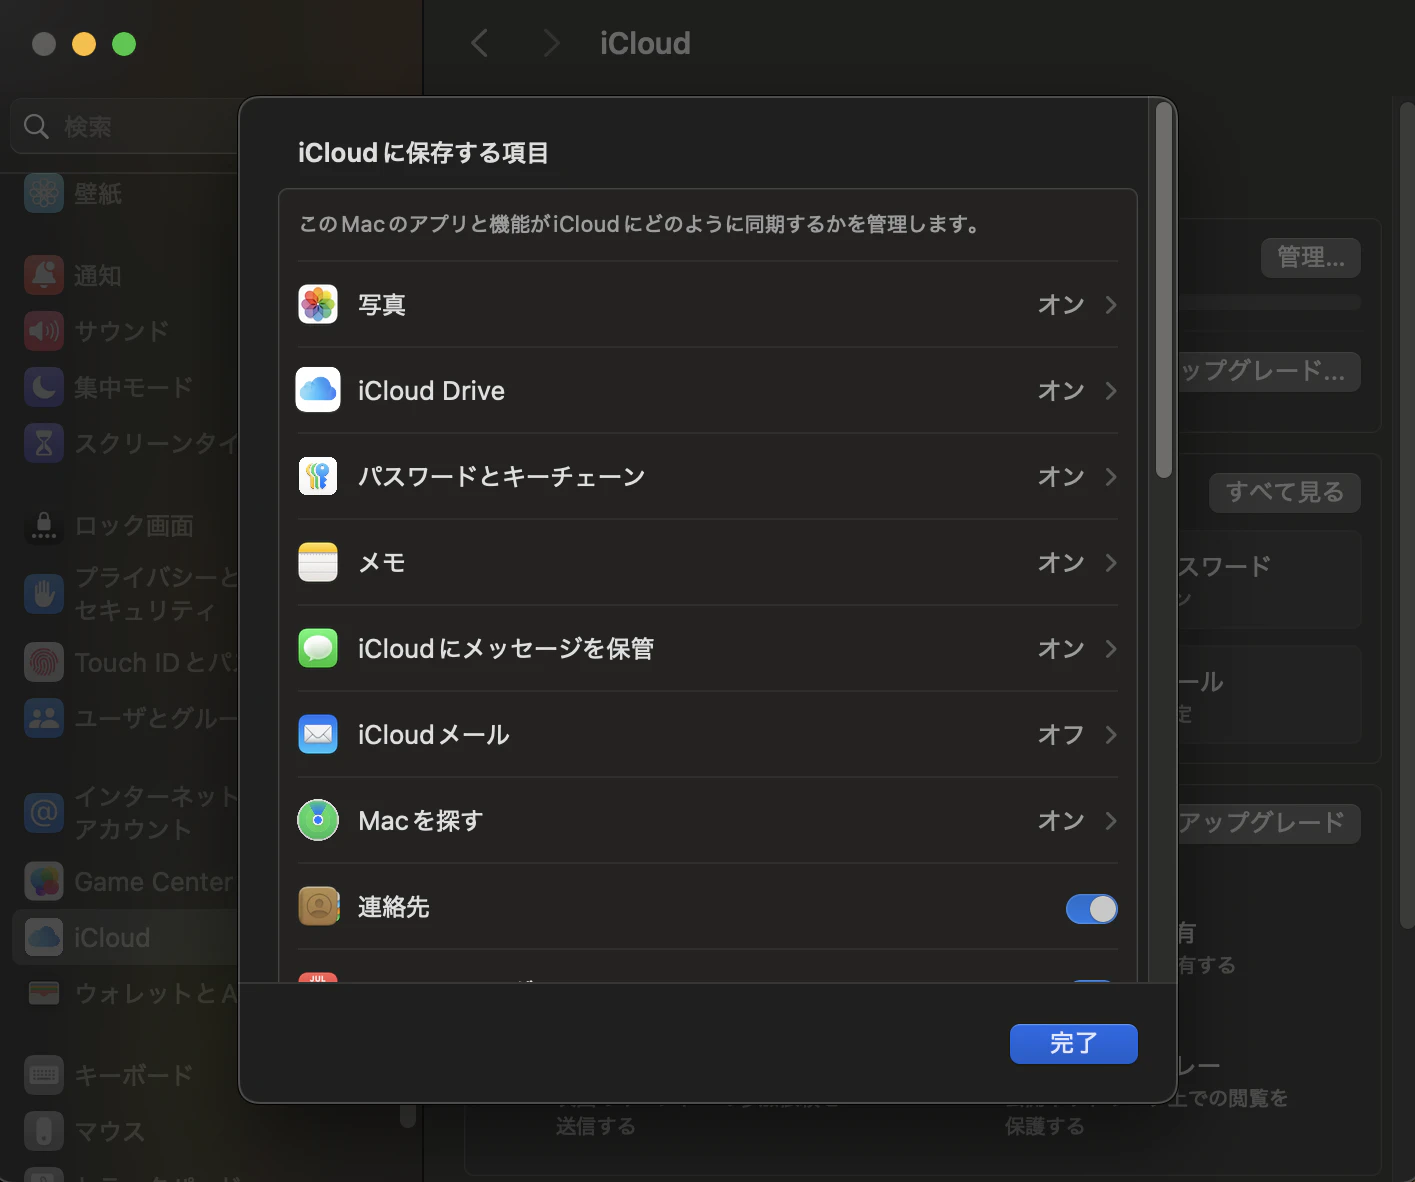Image resolution: width=1415 pixels, height=1182 pixels.
Task: Click the オフ status on iCloud Mail row
Action: [x=1061, y=734]
